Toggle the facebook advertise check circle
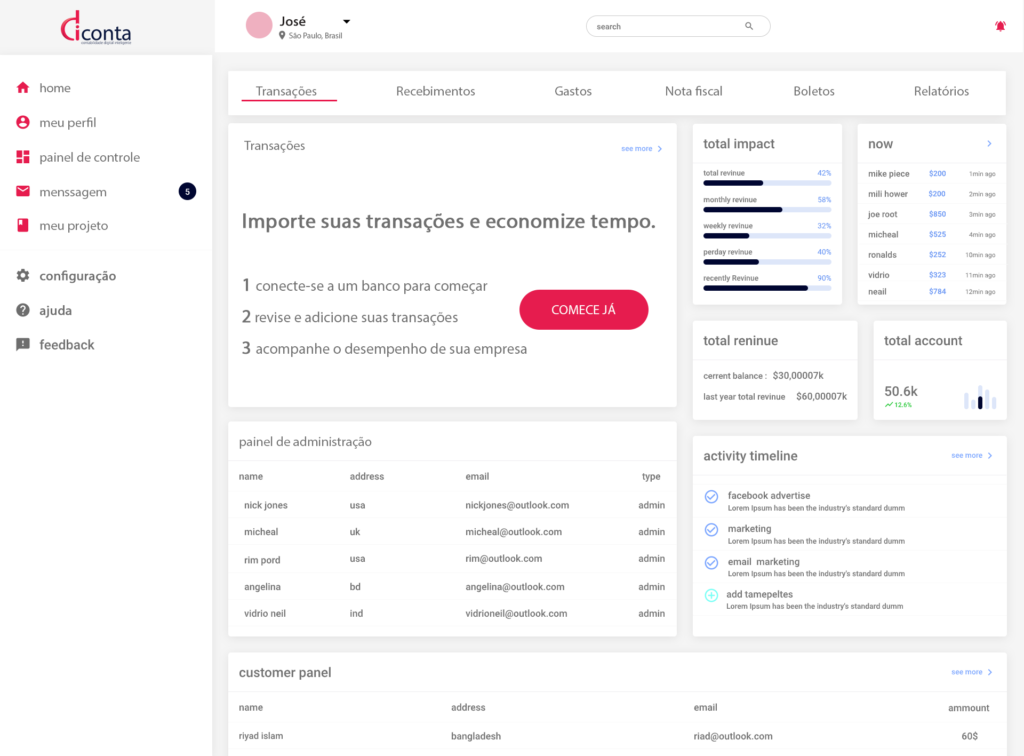 pyautogui.click(x=711, y=497)
